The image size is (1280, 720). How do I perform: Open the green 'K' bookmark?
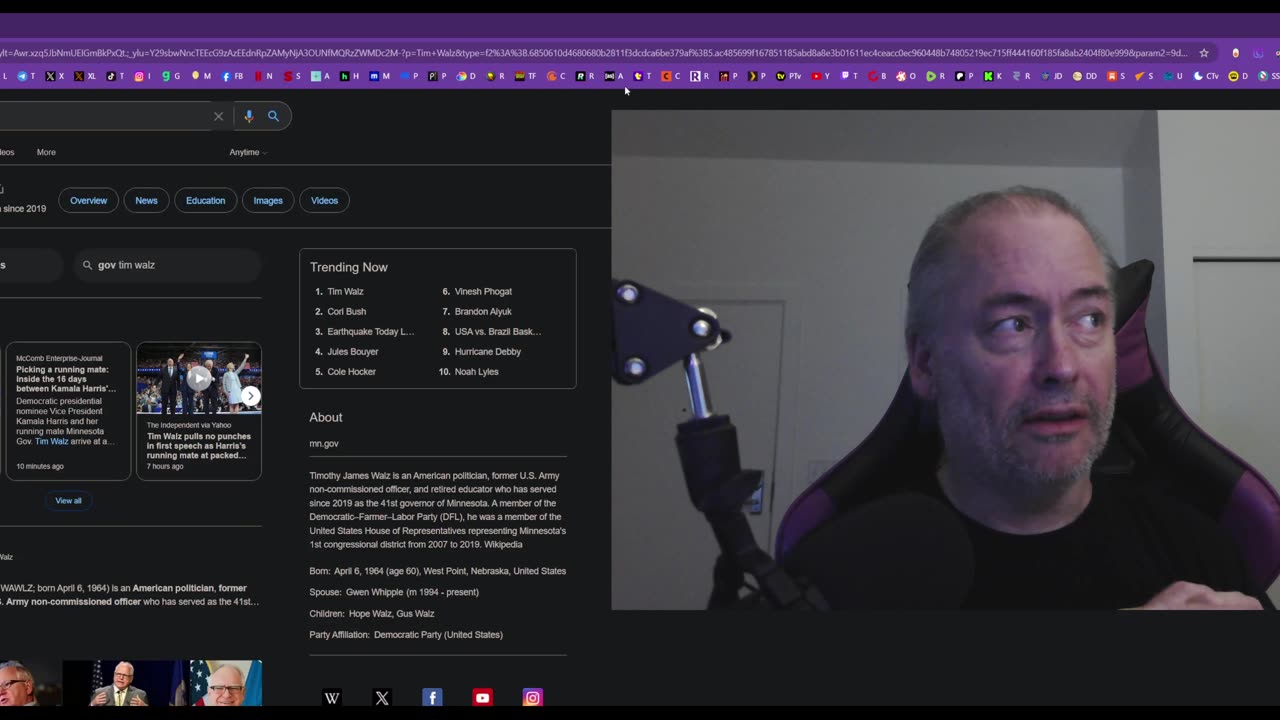click(x=992, y=76)
